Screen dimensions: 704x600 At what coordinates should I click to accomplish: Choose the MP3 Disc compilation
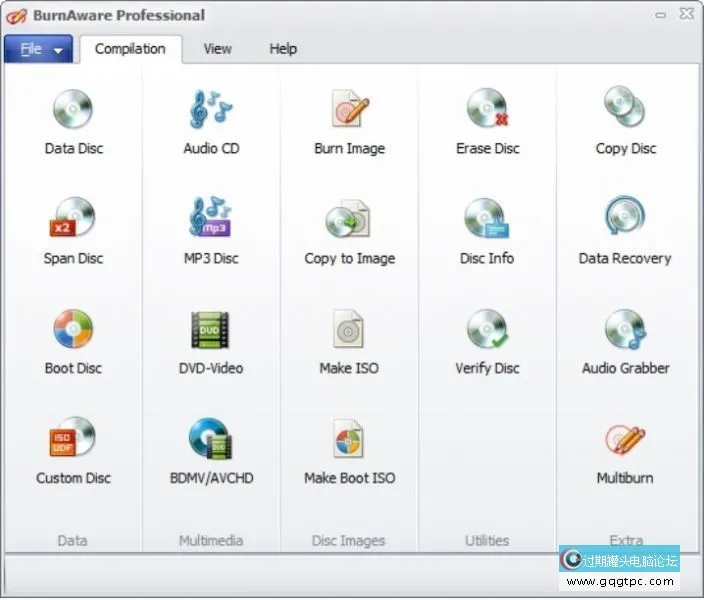coord(211,231)
